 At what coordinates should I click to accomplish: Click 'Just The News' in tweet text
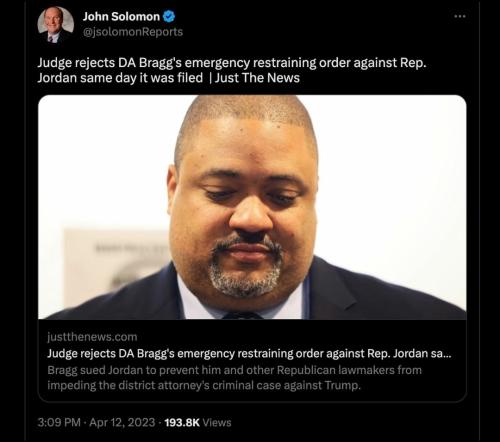pos(257,78)
